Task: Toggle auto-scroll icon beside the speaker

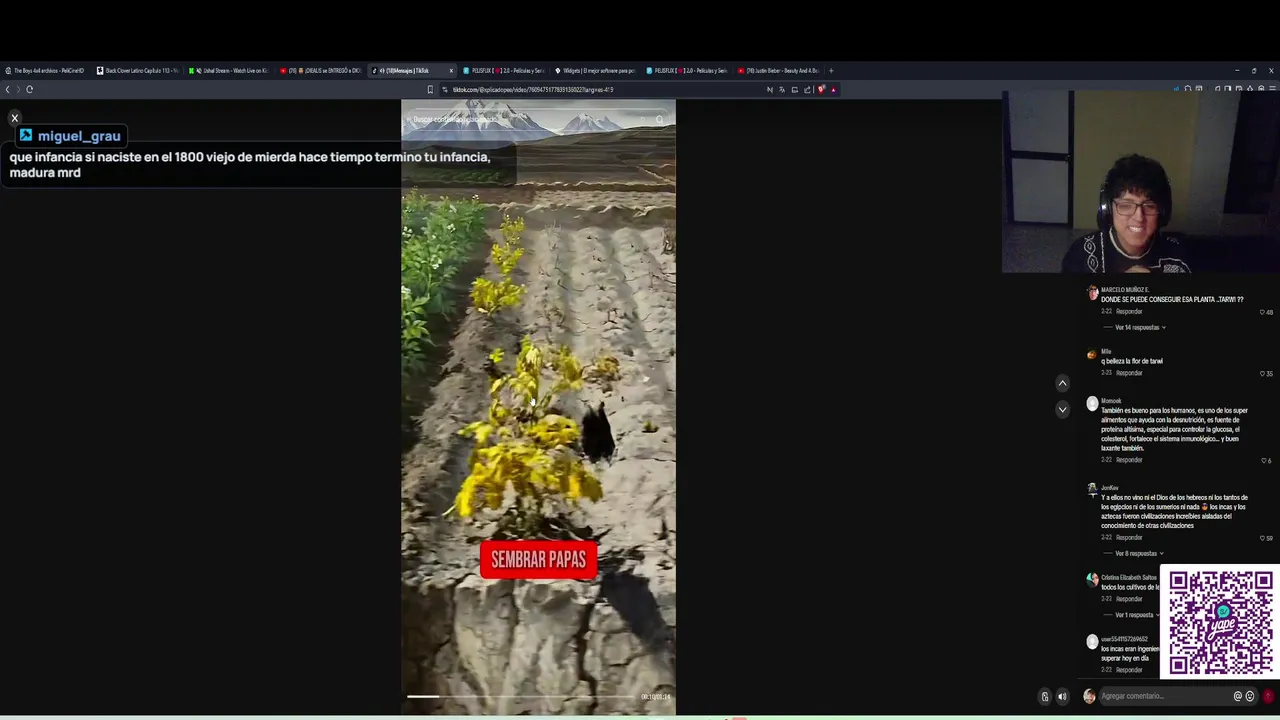Action: point(1045,697)
